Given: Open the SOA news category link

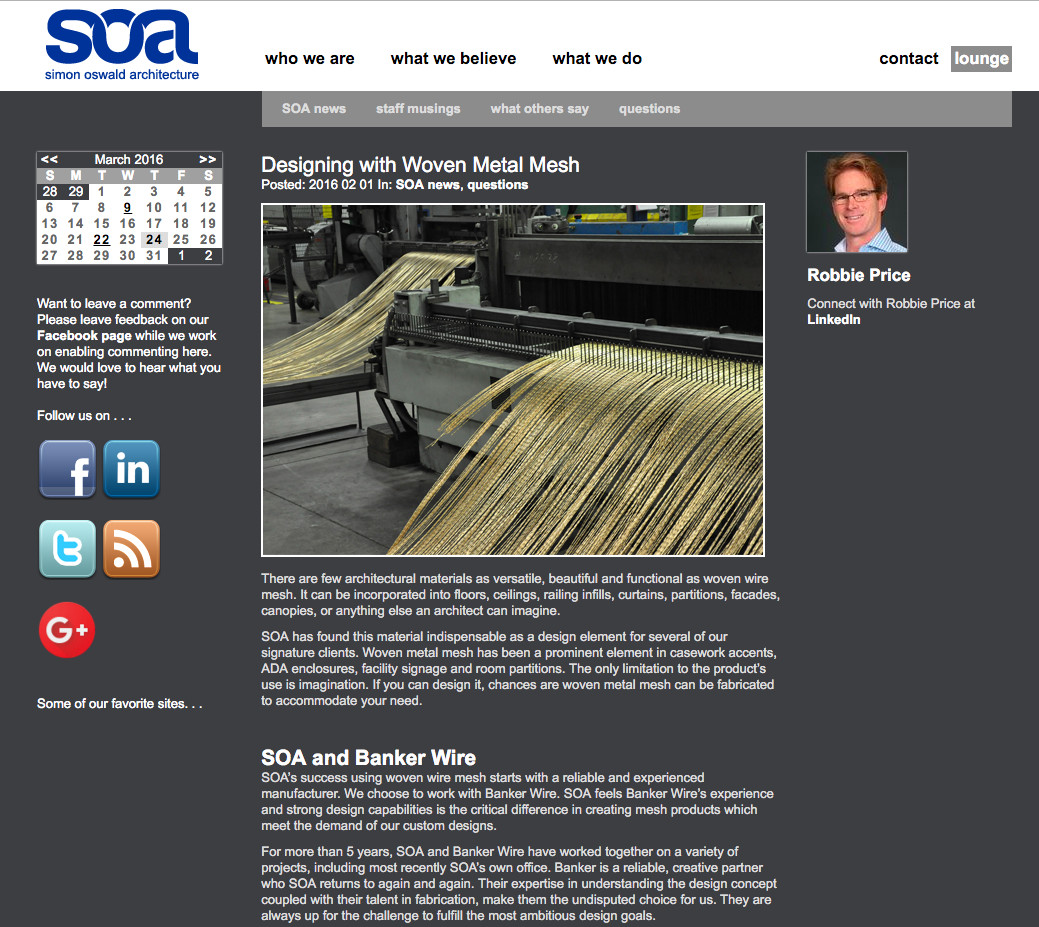Looking at the screenshot, I should 314,108.
